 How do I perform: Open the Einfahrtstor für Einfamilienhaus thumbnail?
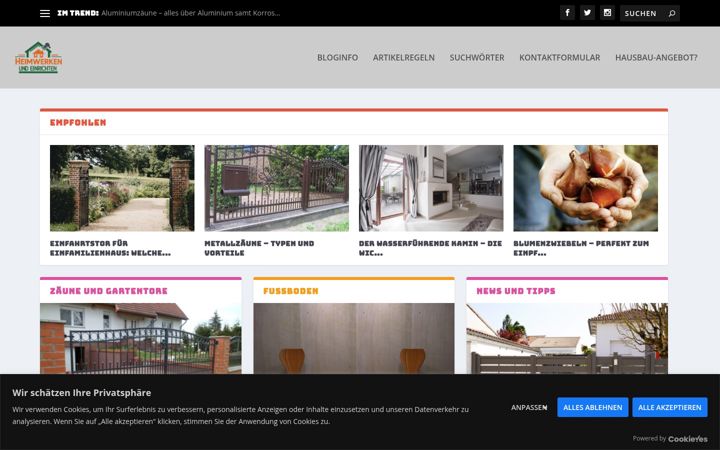click(x=122, y=188)
